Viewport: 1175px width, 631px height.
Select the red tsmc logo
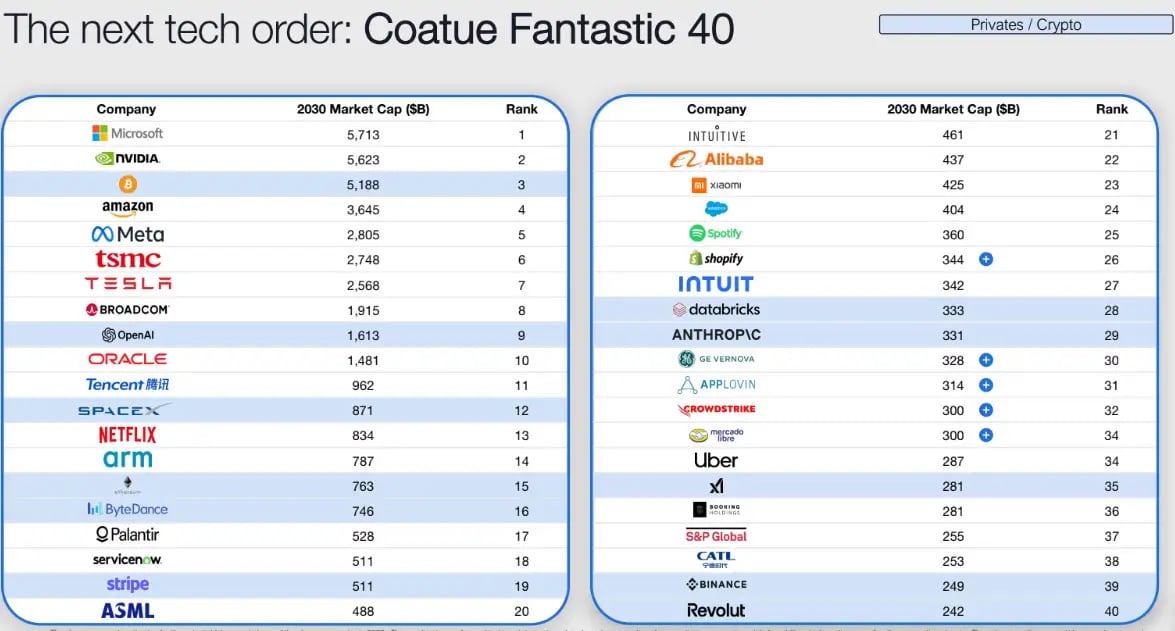click(127, 259)
